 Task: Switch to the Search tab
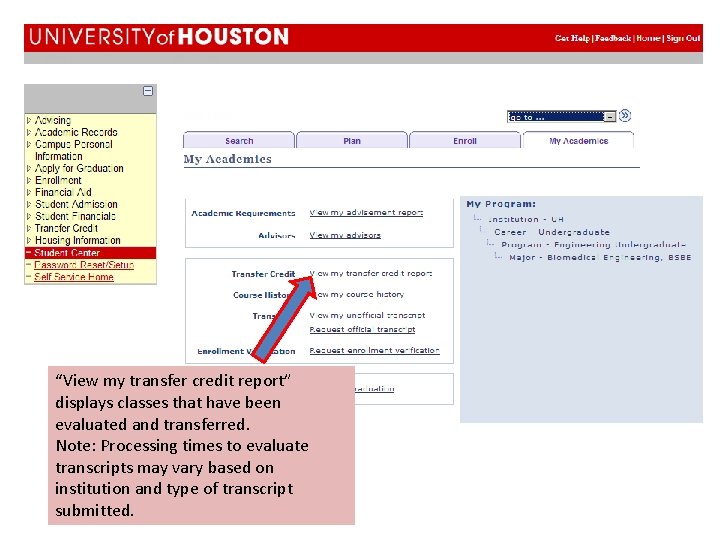click(239, 141)
